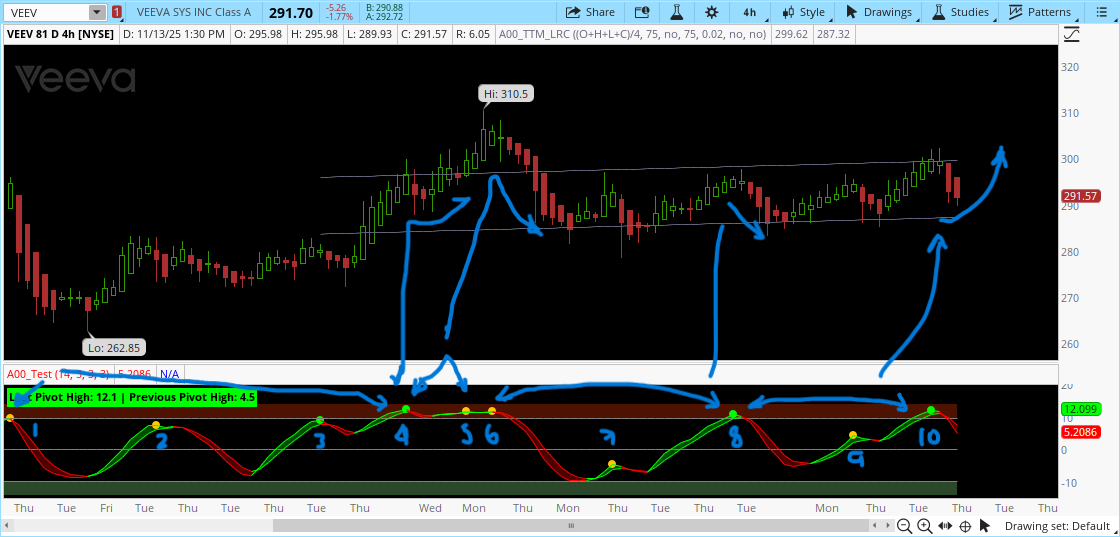The image size is (1120, 537).
Task: Open the 4h timeframe selector
Action: coord(749,12)
